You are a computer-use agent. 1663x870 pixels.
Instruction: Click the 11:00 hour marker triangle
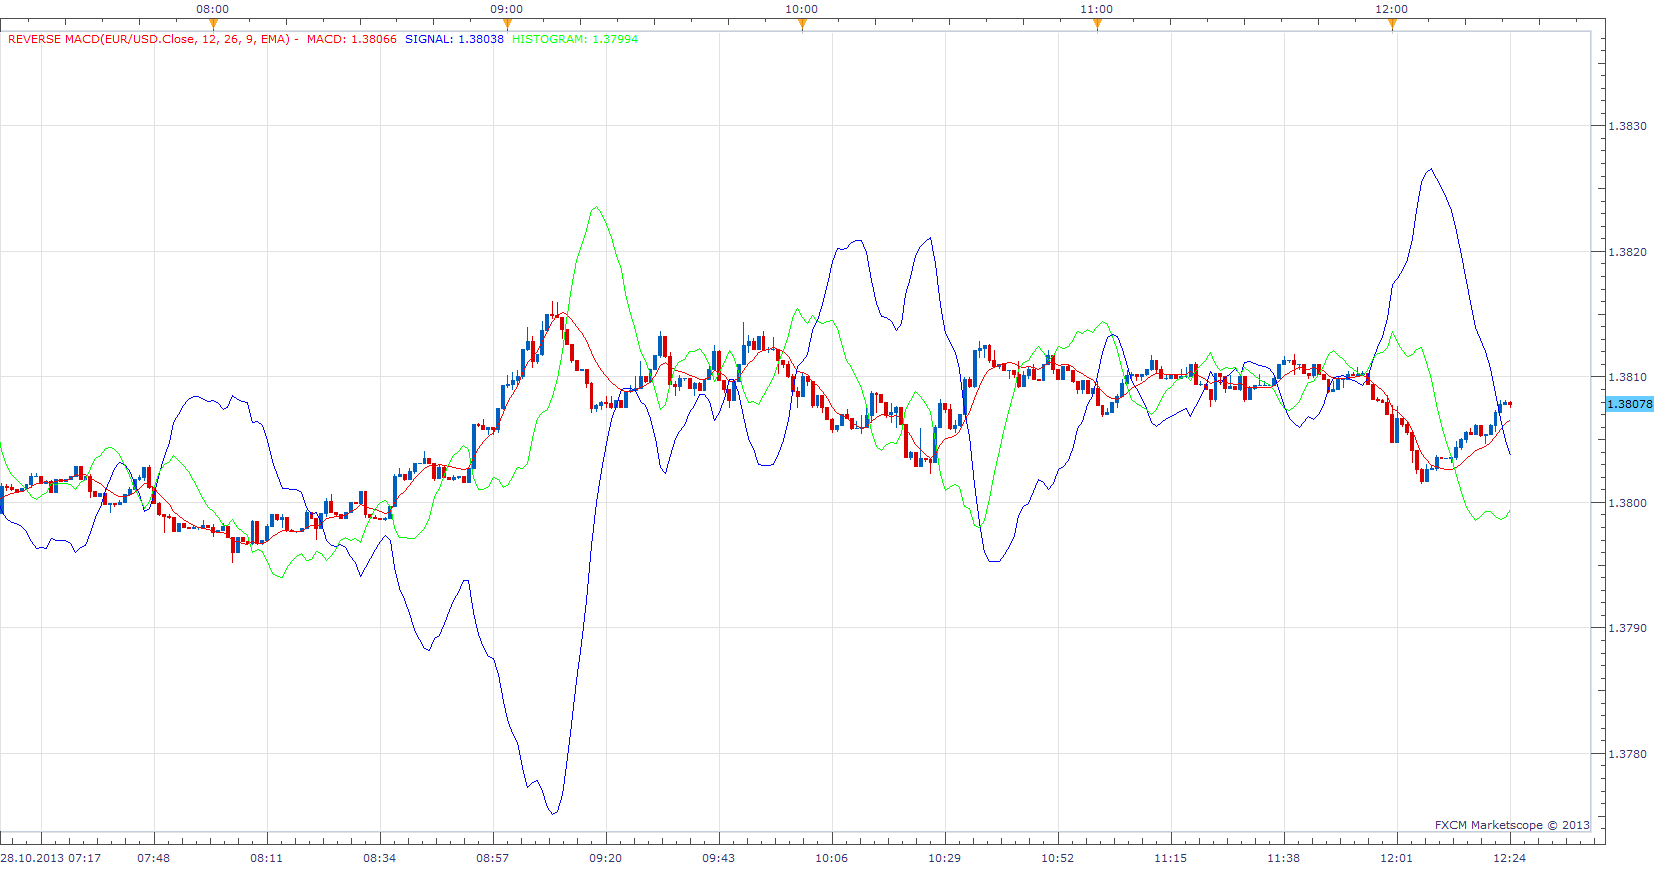(x=1097, y=24)
